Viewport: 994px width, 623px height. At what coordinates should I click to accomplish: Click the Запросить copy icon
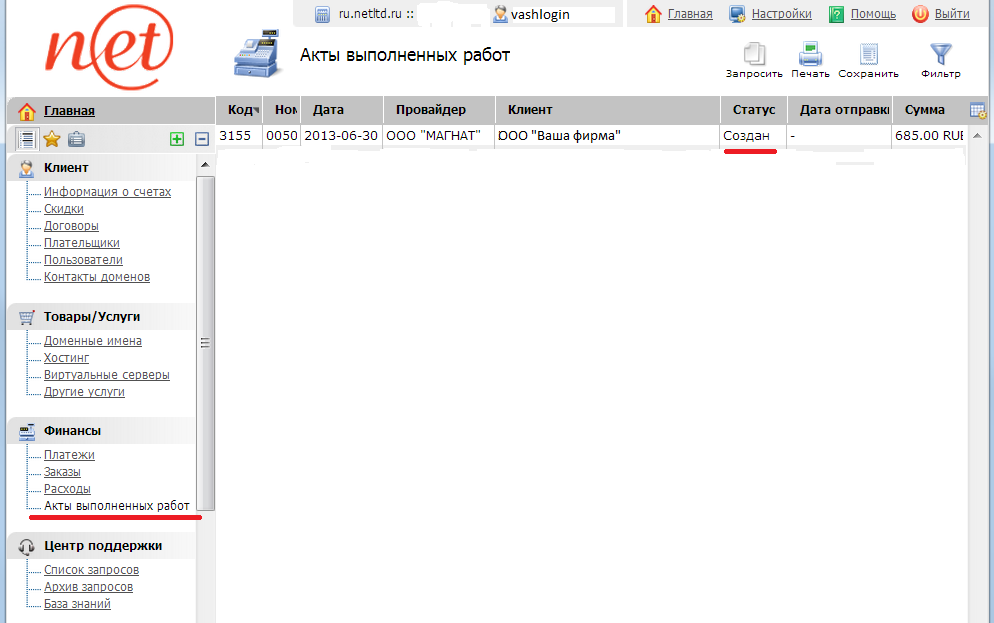coord(754,55)
